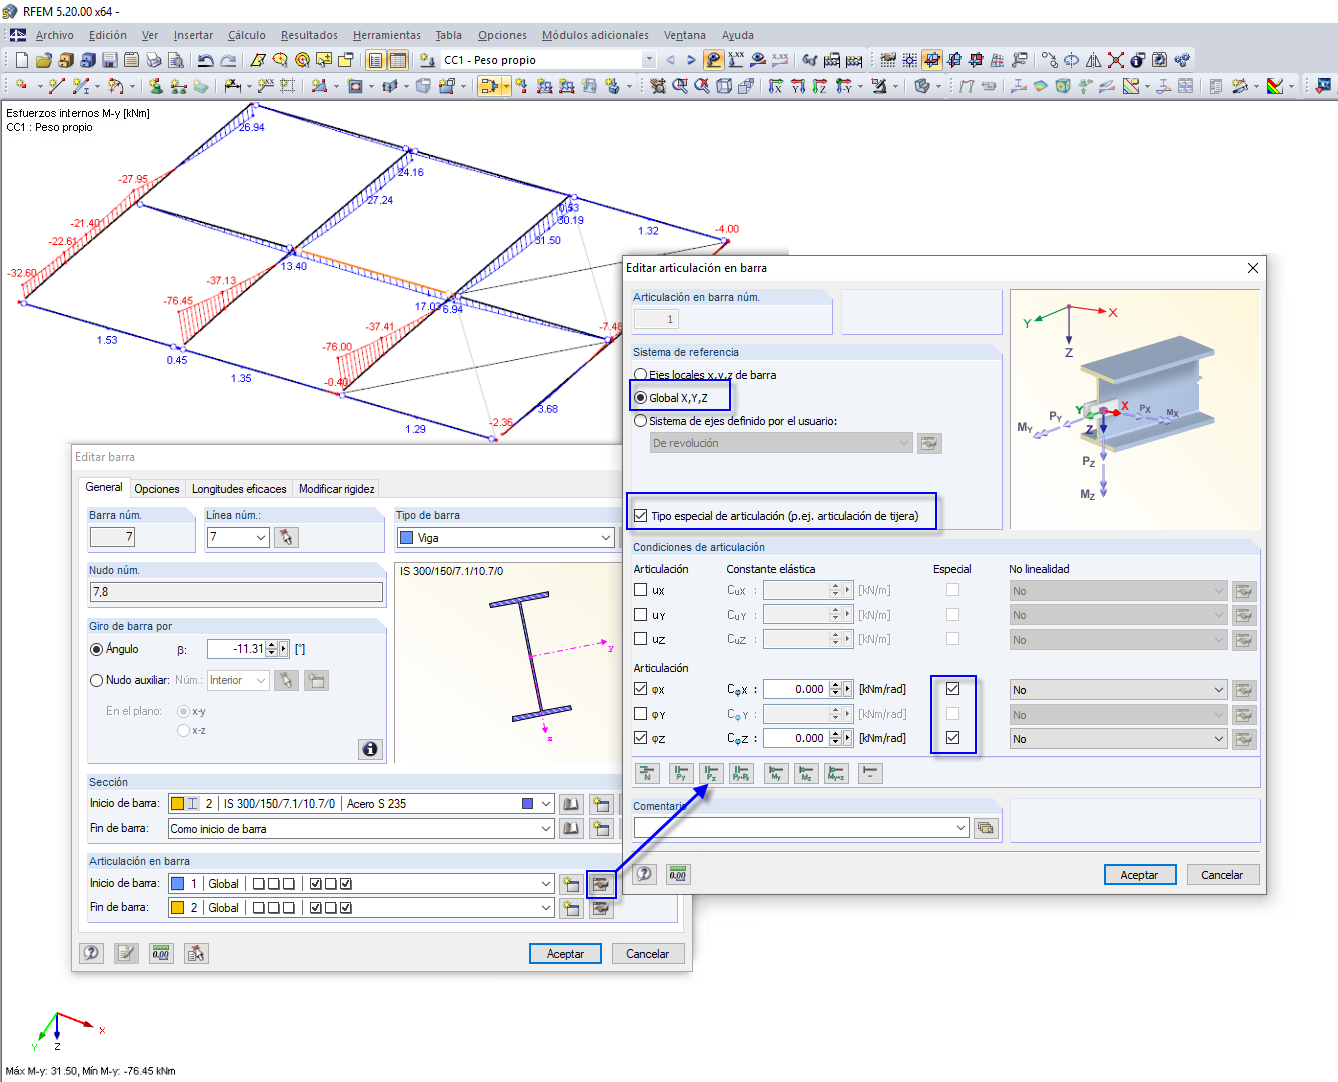Enable the φy rotation hinge checkbox
The width and height of the screenshot is (1338, 1082).
(x=639, y=714)
